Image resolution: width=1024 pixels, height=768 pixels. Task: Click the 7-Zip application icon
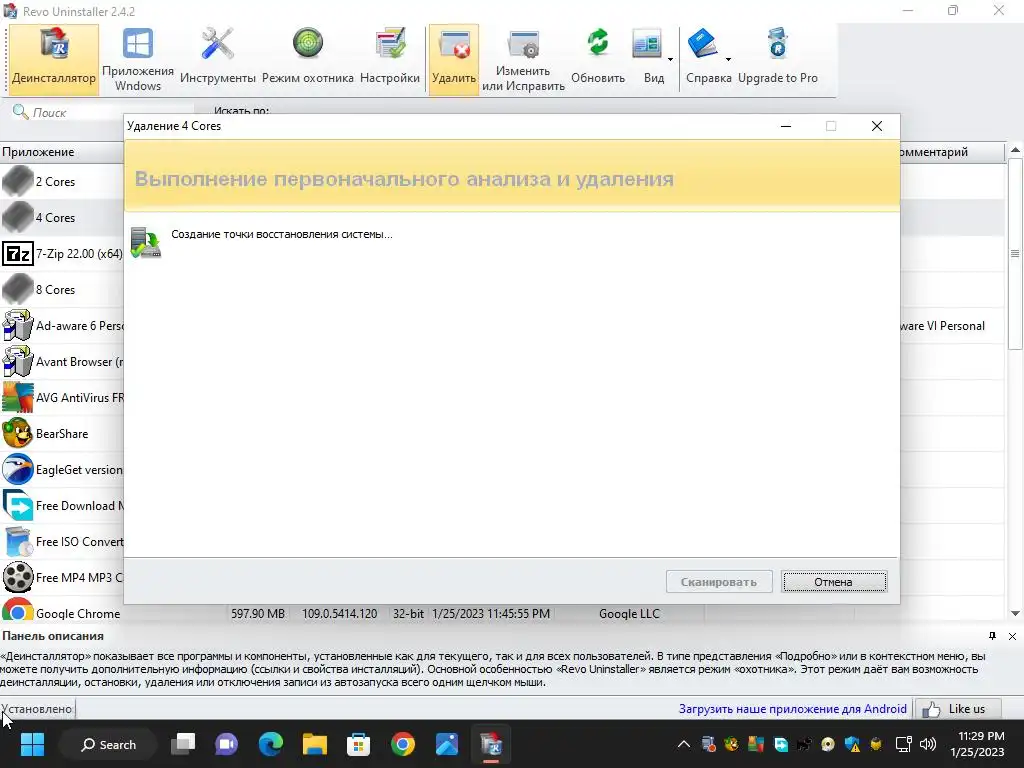pyautogui.click(x=18, y=253)
